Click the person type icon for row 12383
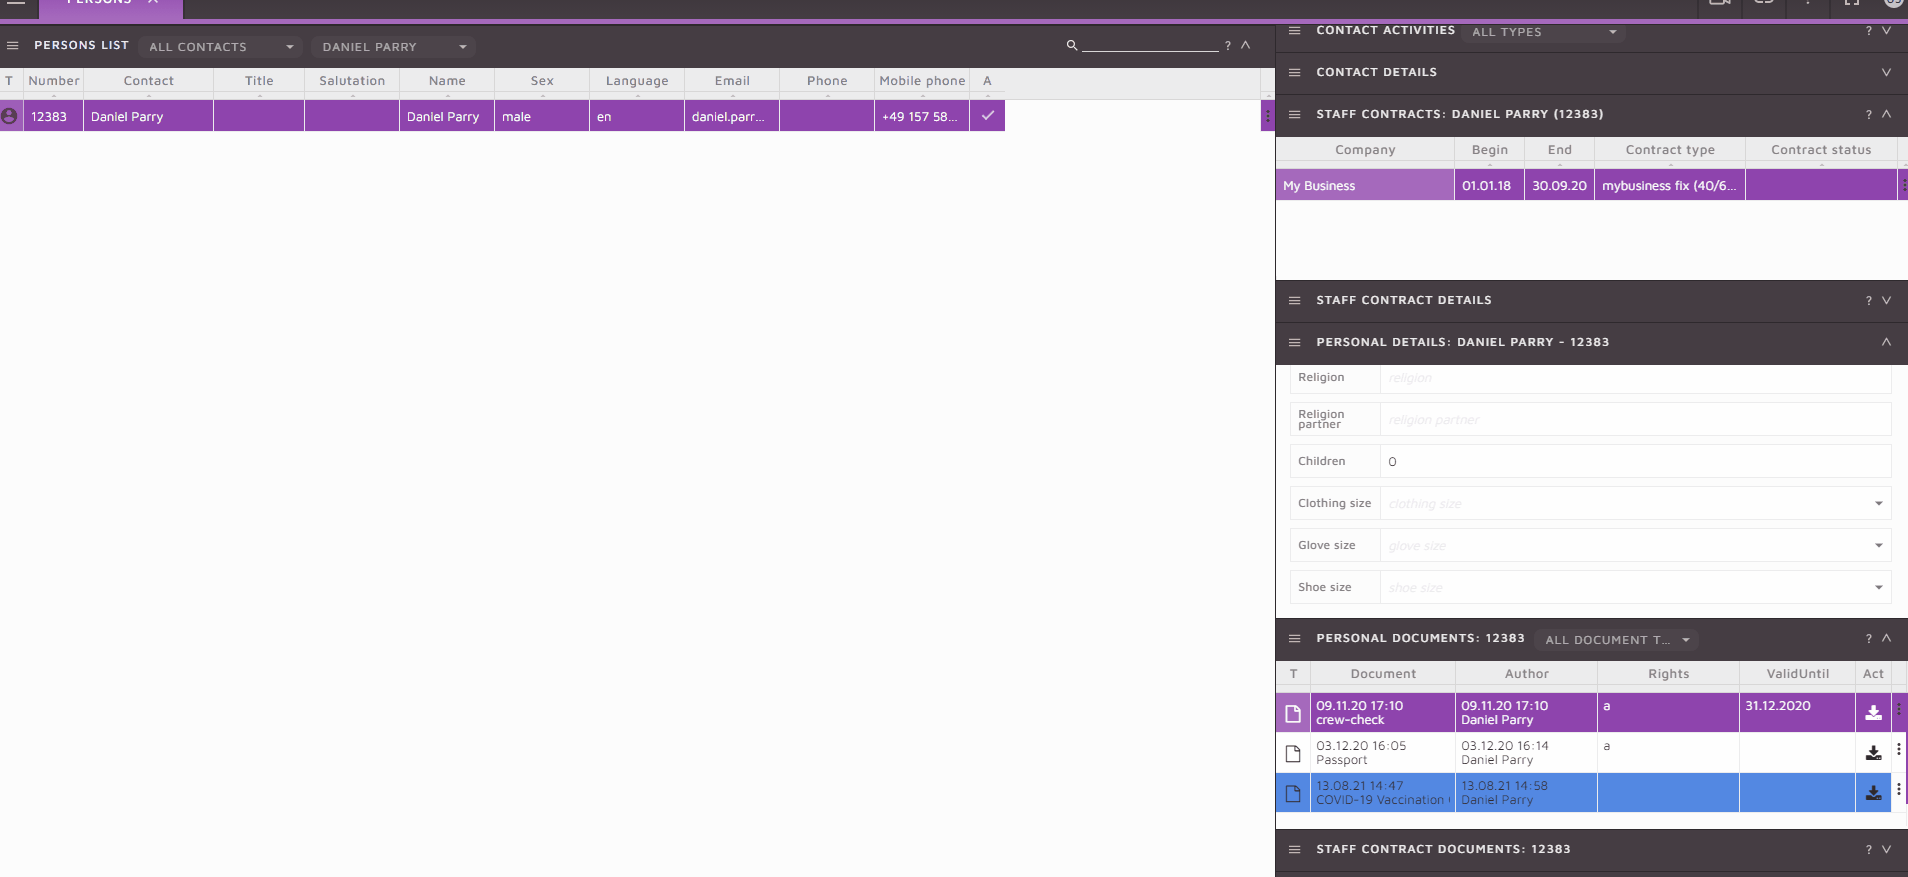 (10, 116)
